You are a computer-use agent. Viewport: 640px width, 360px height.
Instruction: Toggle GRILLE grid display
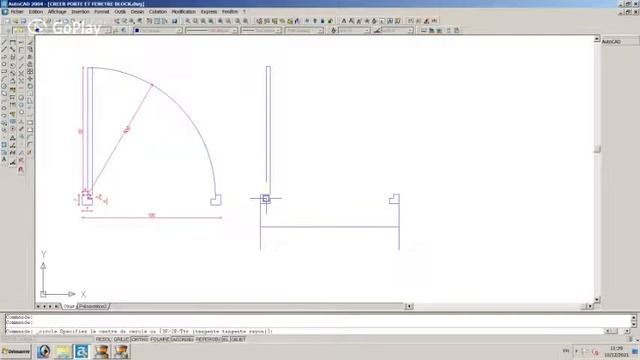121,340
